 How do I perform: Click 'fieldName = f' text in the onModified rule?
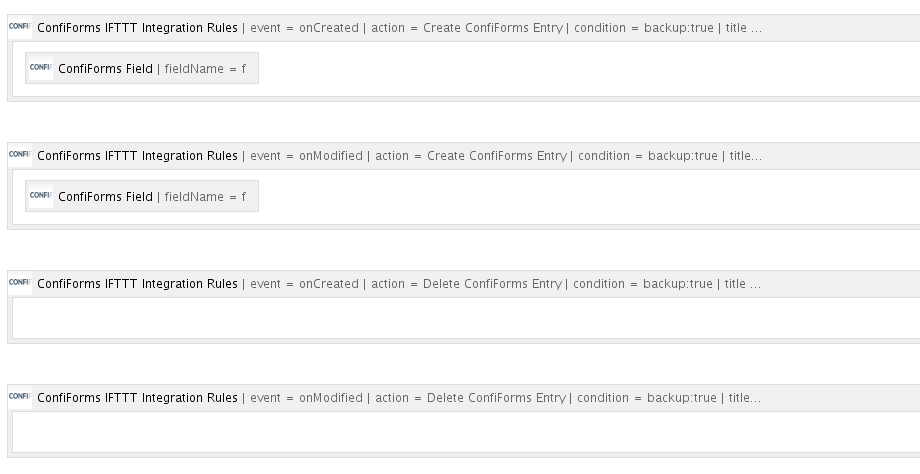[205, 197]
